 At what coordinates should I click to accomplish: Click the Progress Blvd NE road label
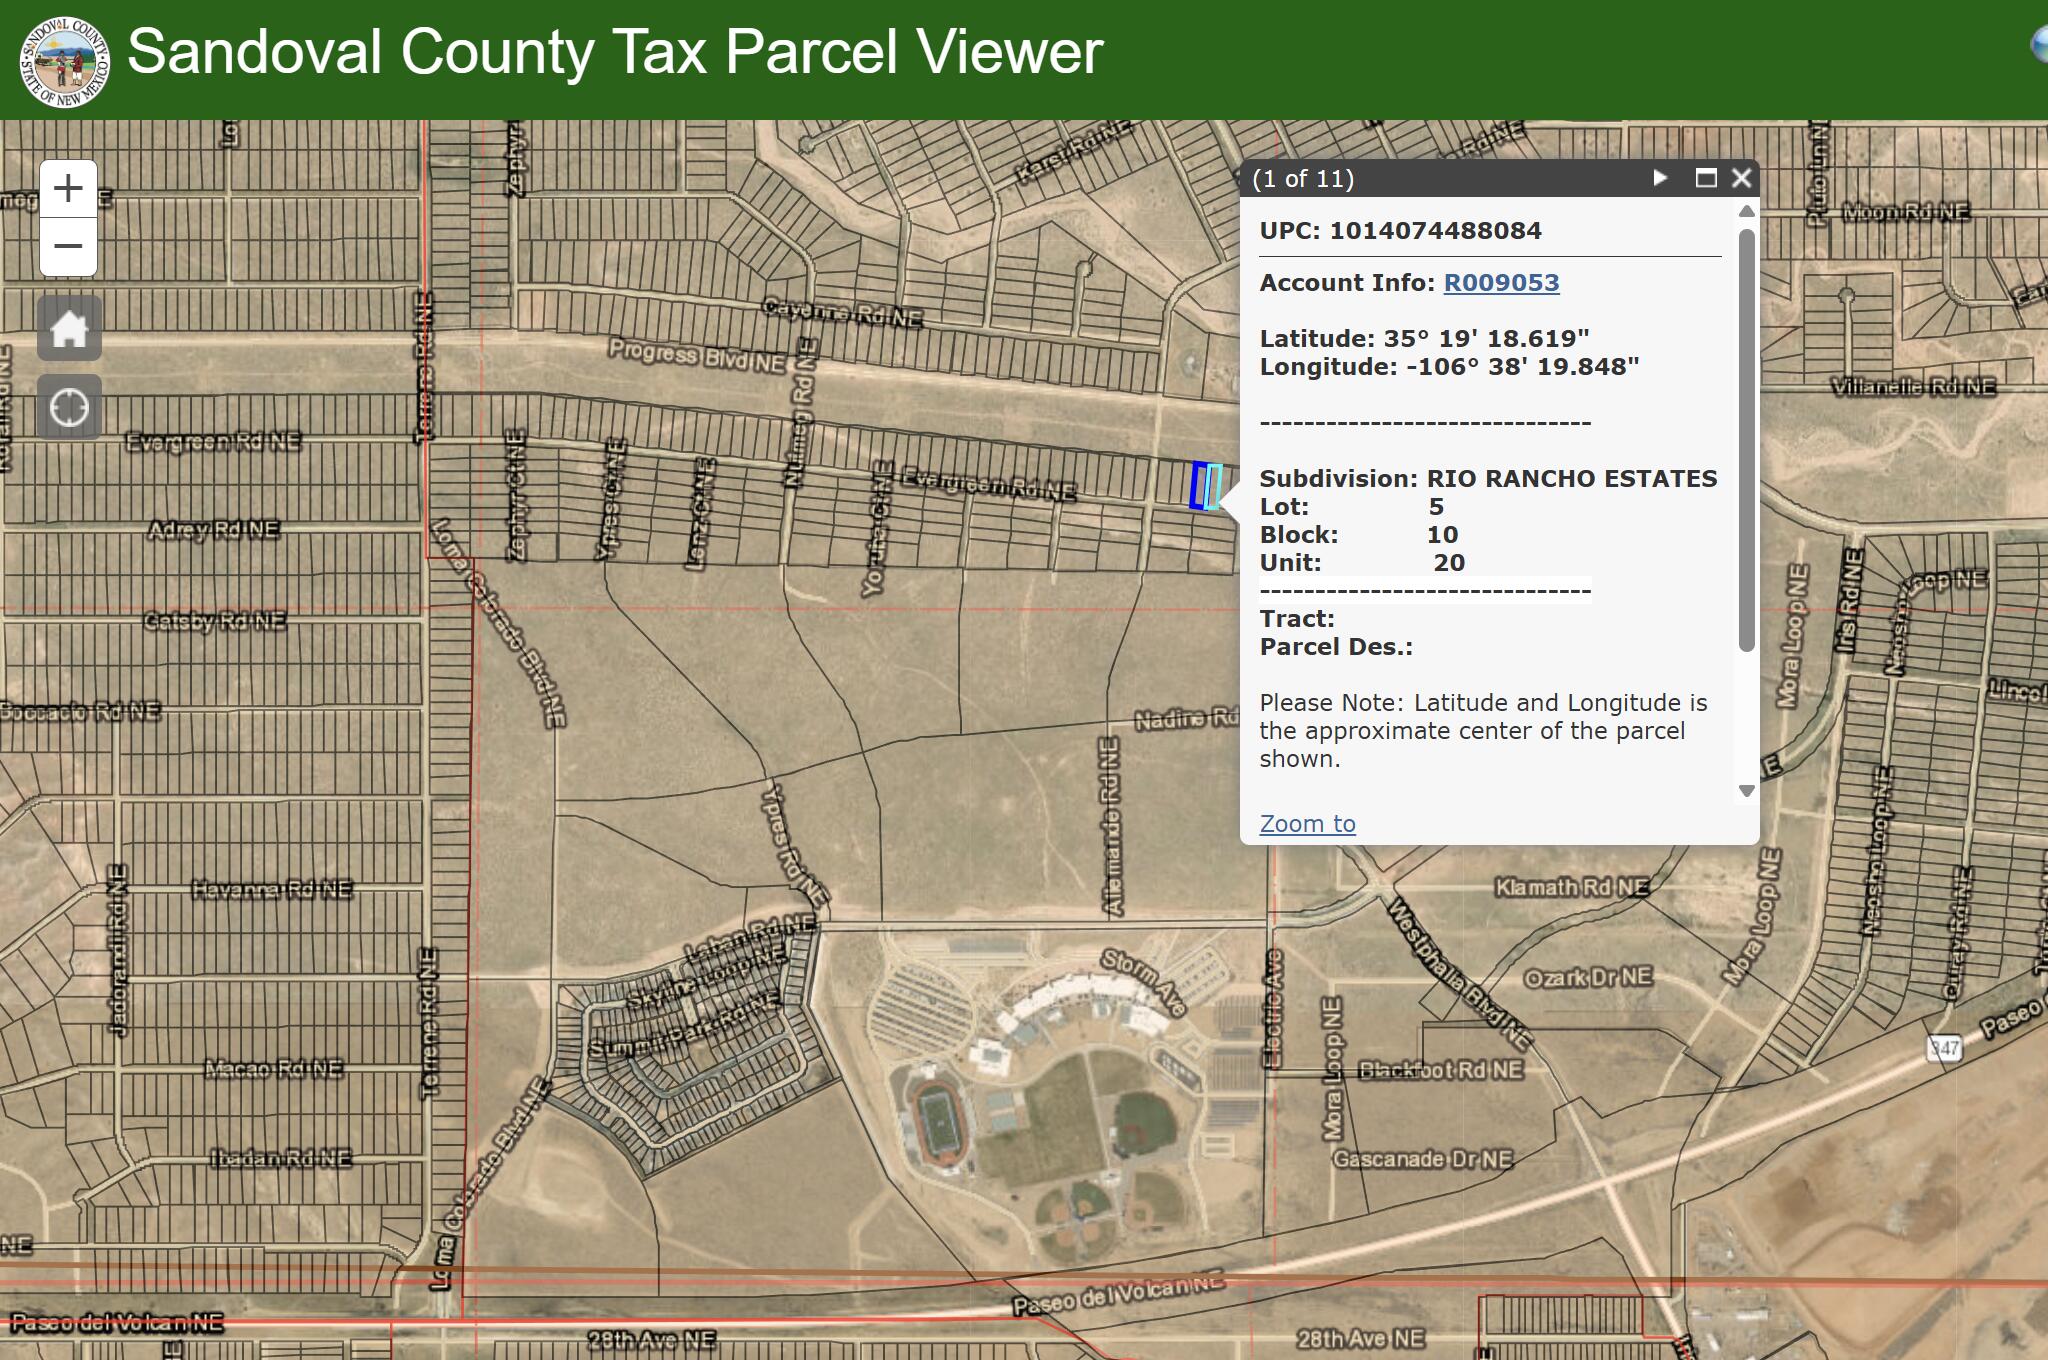(x=697, y=356)
